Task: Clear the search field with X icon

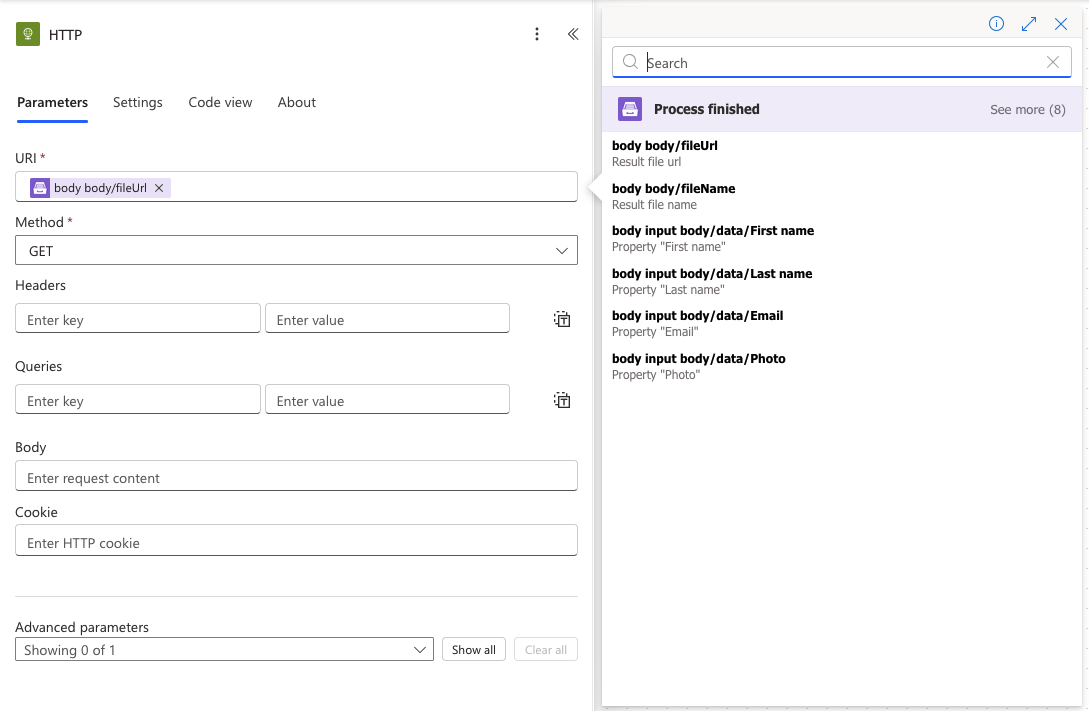Action: point(1052,62)
